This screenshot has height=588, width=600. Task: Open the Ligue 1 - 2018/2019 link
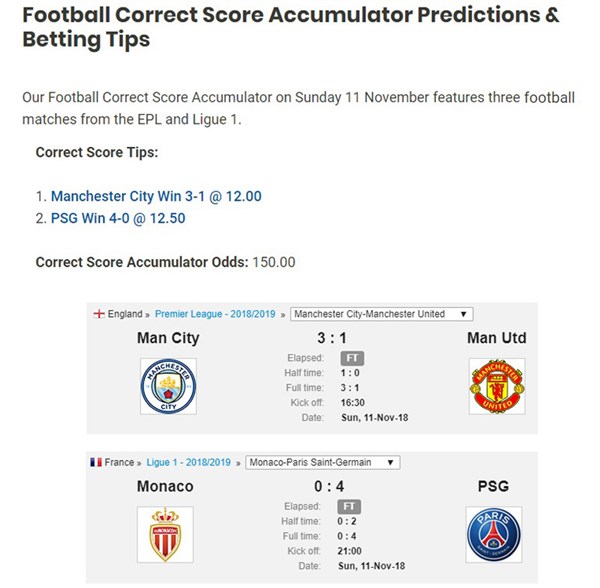click(x=189, y=462)
